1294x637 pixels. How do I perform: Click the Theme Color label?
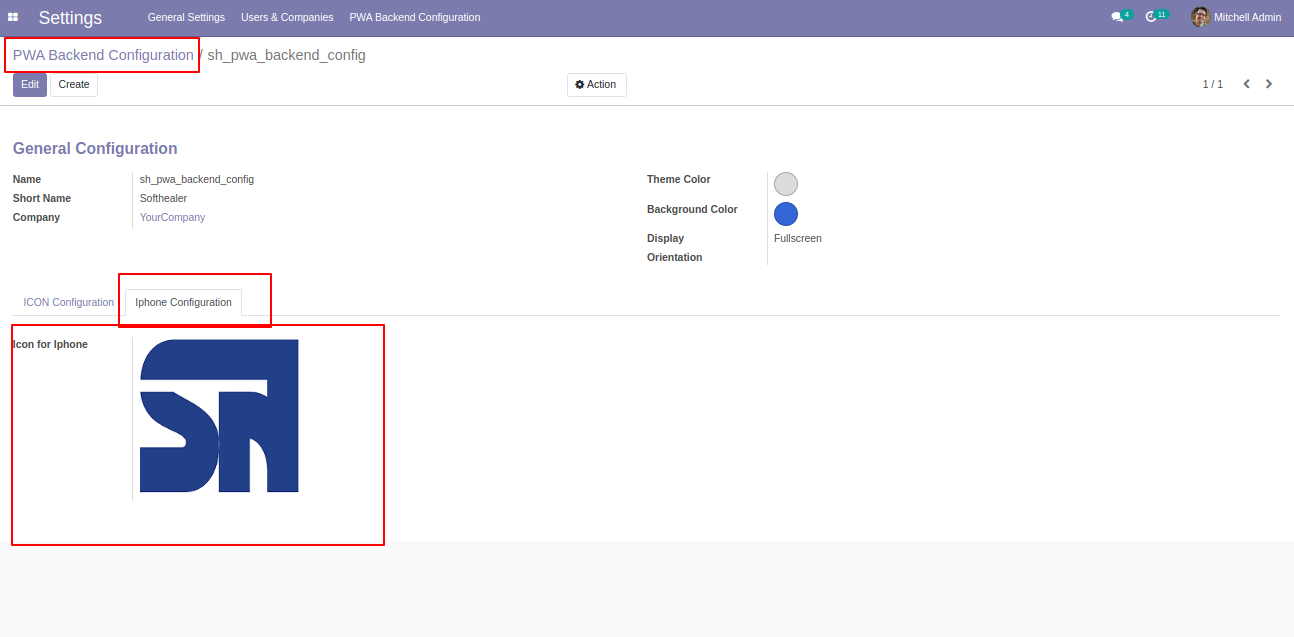[679, 179]
